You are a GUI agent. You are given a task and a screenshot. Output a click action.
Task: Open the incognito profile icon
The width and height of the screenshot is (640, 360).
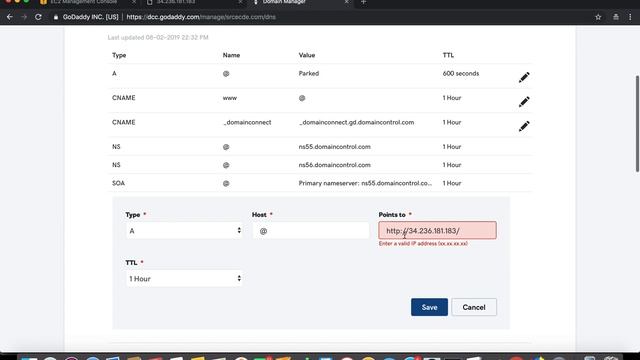616,17
